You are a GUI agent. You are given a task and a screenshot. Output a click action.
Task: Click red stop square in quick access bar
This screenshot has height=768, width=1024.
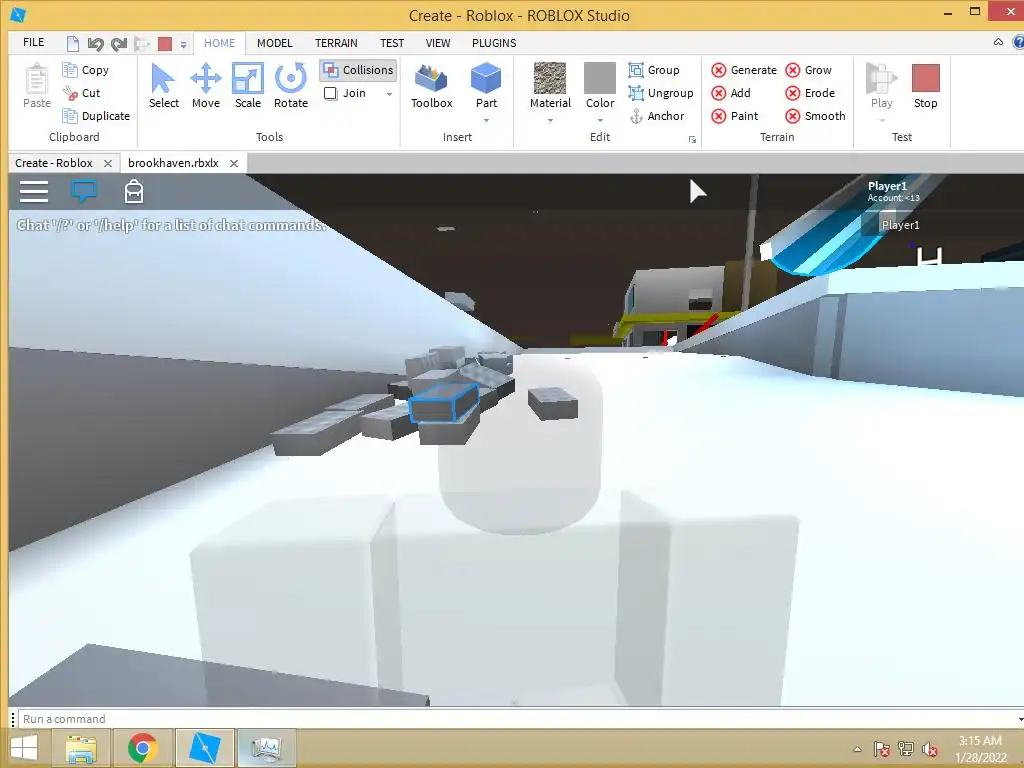coord(165,44)
